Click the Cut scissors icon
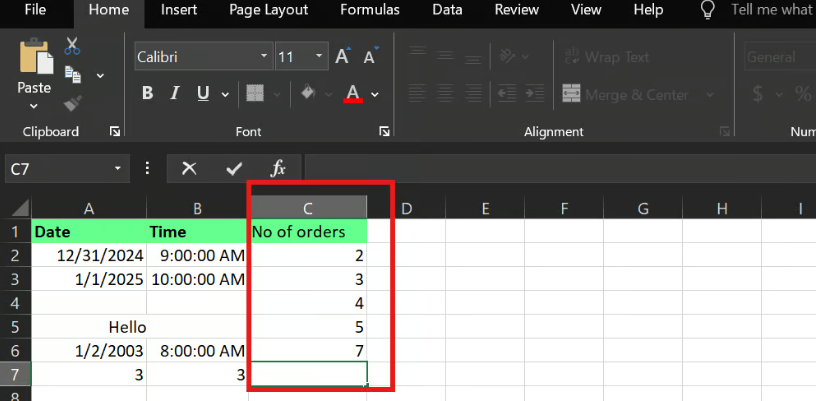 pos(73,46)
